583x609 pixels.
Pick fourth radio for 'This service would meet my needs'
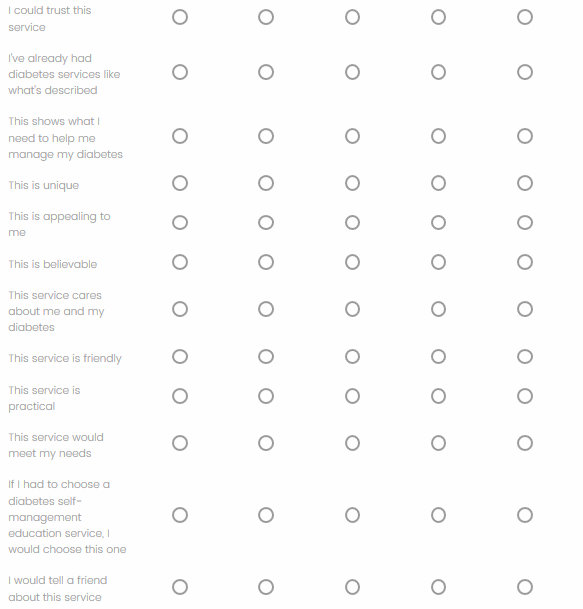[438, 443]
